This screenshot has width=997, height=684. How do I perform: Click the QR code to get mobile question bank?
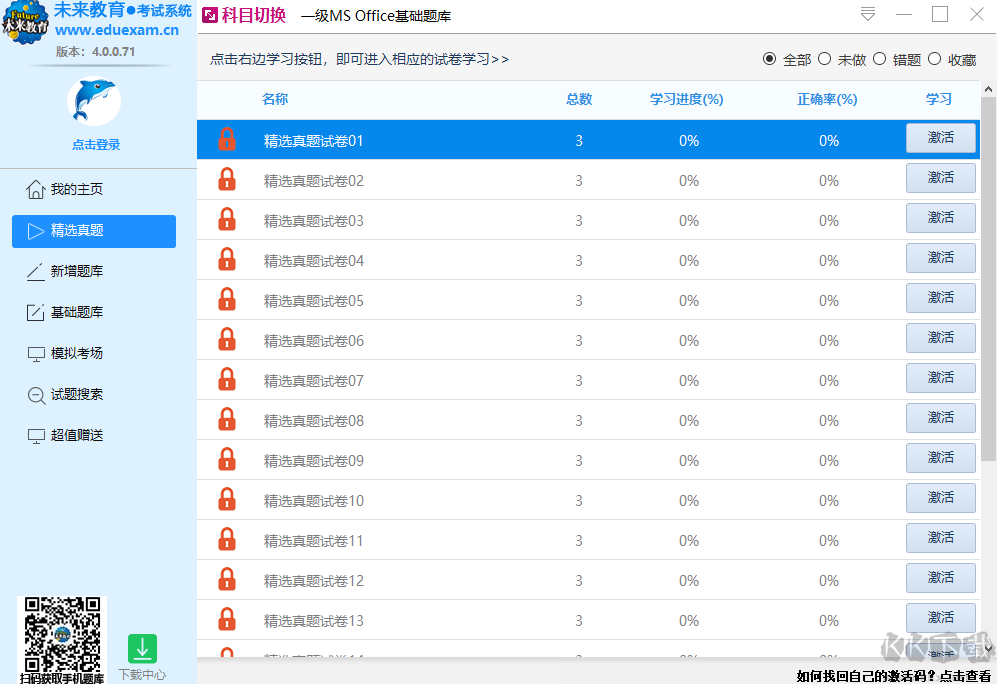61,633
